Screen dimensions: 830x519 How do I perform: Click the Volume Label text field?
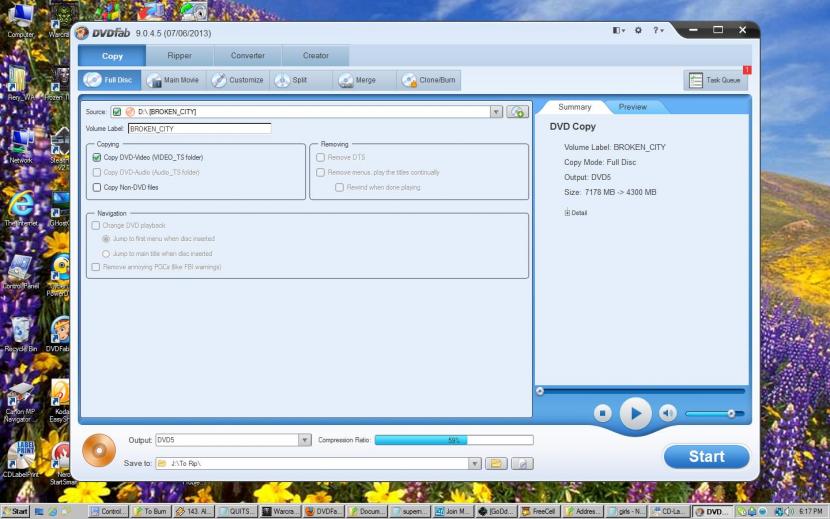(199, 128)
